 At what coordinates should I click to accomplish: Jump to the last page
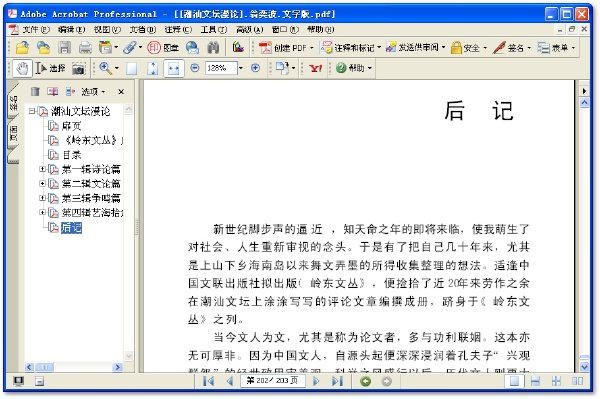click(x=337, y=381)
